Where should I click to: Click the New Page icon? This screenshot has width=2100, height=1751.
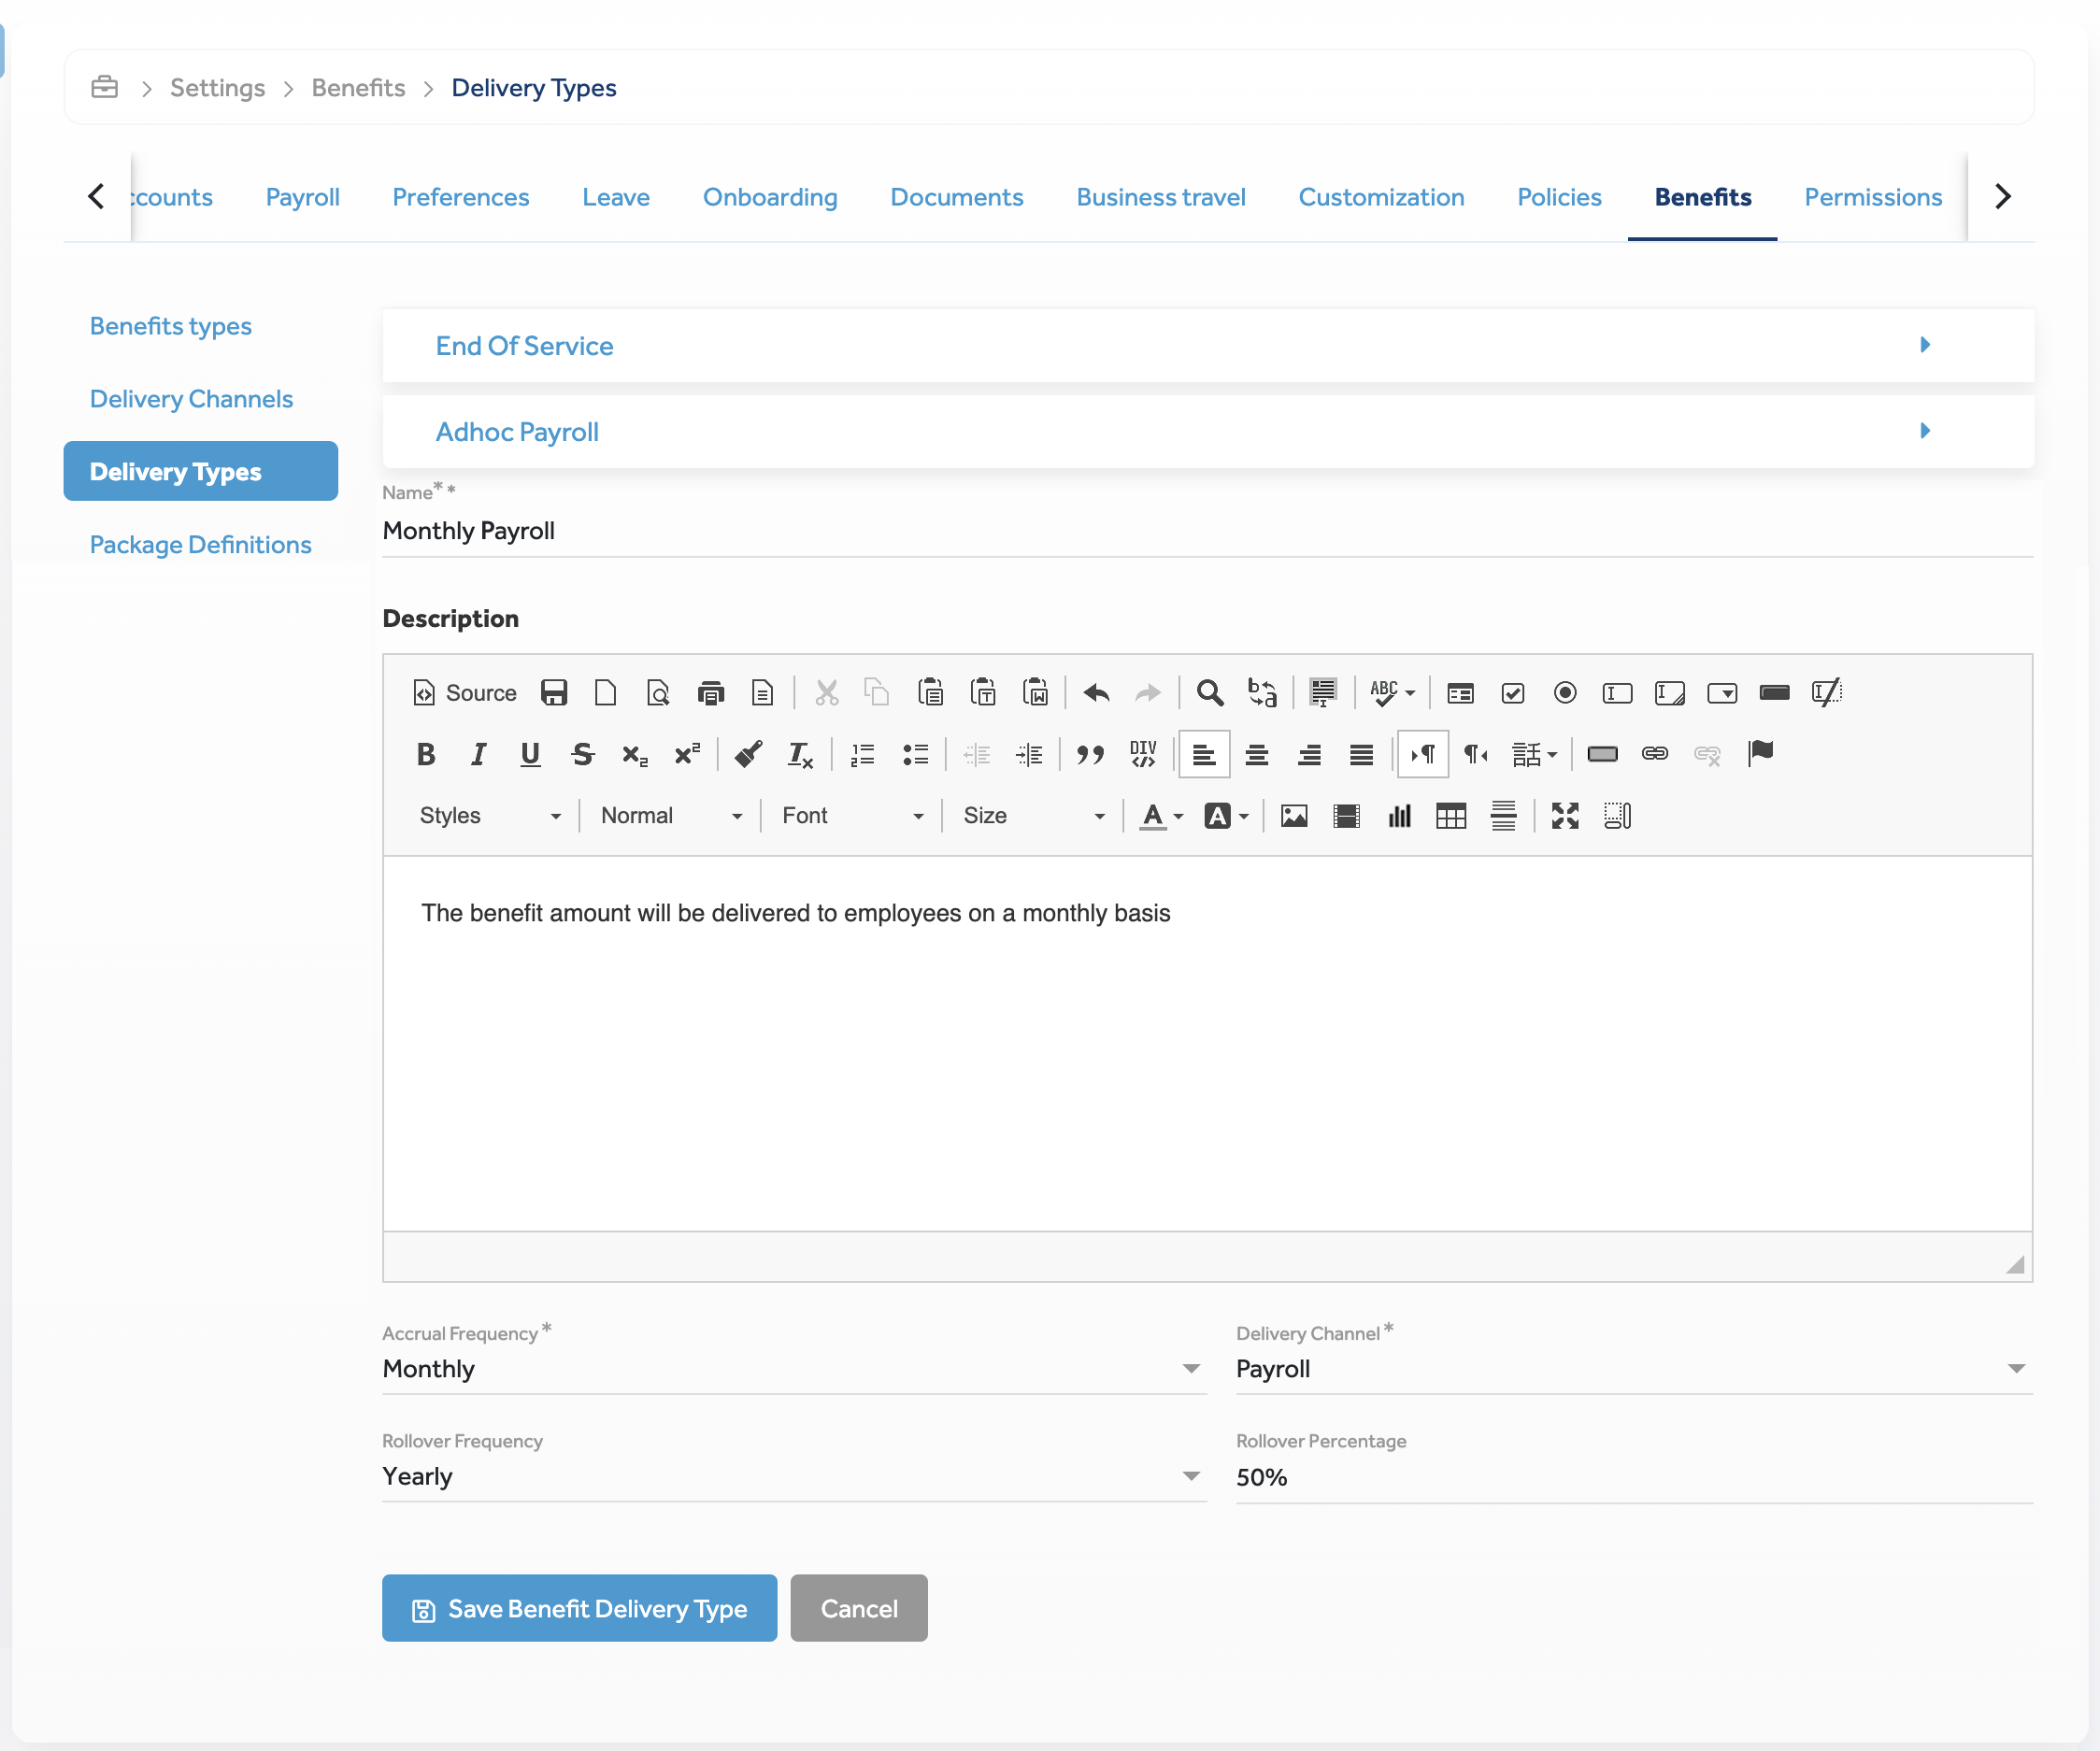[606, 693]
